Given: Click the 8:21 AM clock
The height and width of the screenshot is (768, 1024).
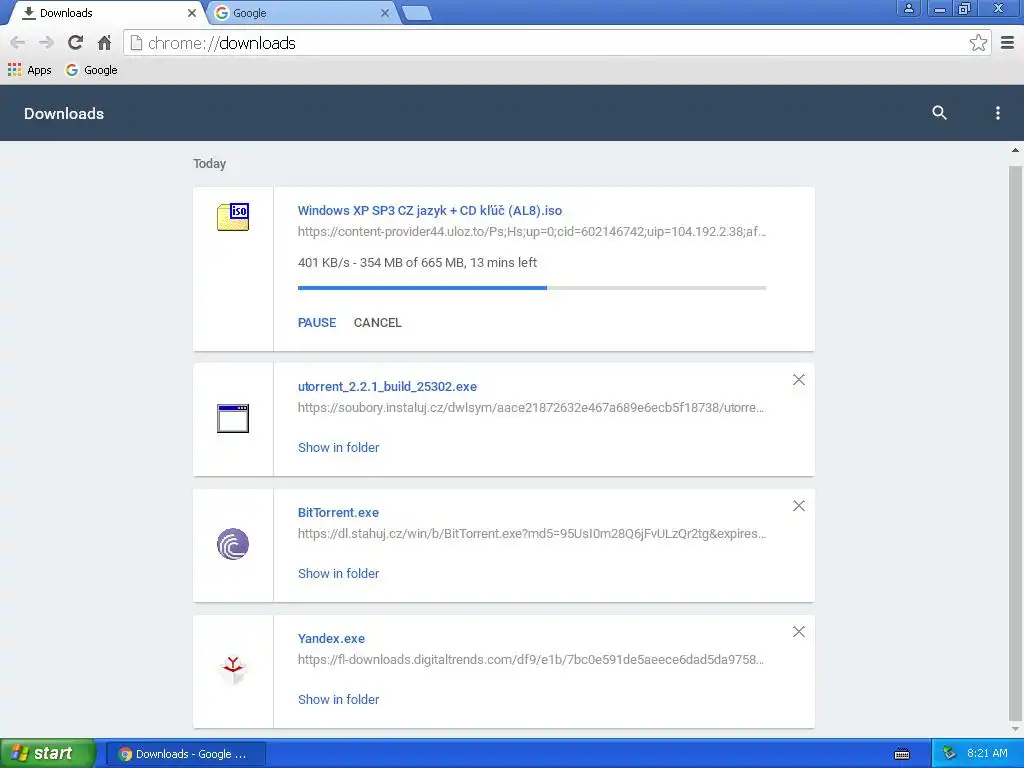Looking at the screenshot, I should 987,753.
